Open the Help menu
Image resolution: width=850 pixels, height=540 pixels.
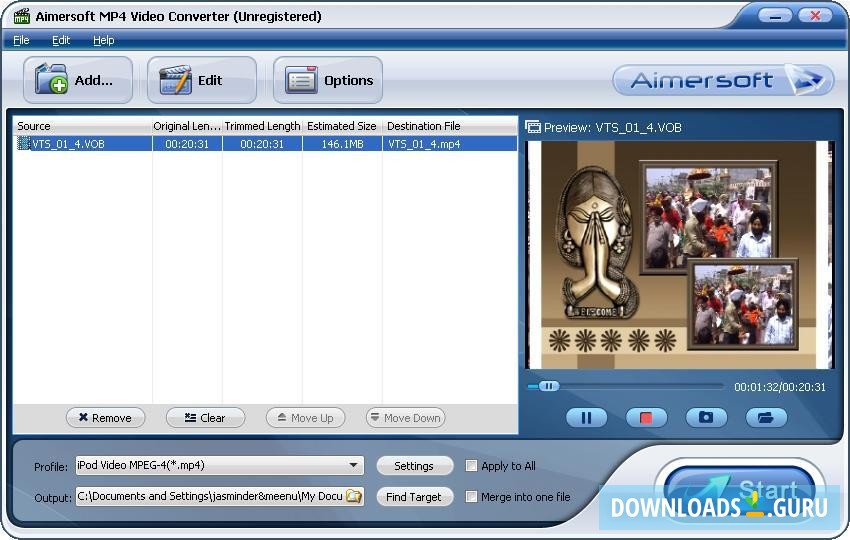[104, 40]
